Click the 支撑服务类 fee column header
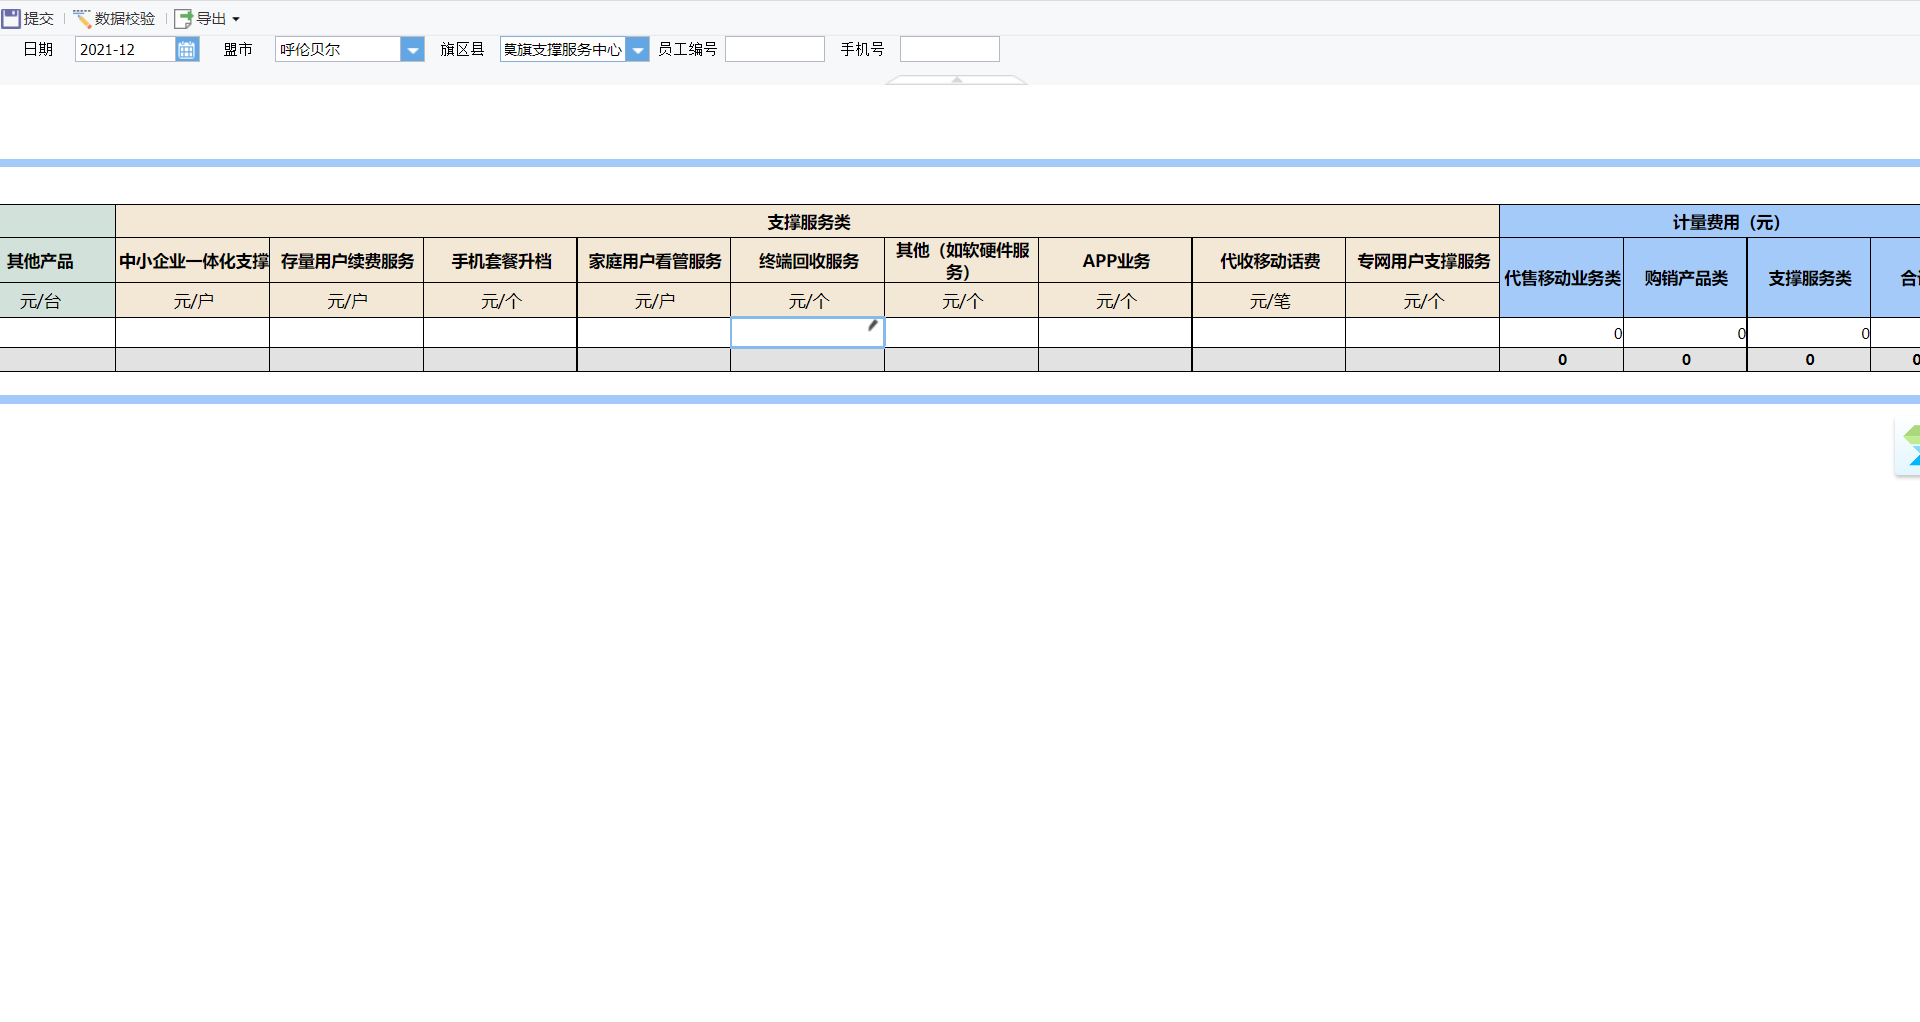 (x=1809, y=278)
